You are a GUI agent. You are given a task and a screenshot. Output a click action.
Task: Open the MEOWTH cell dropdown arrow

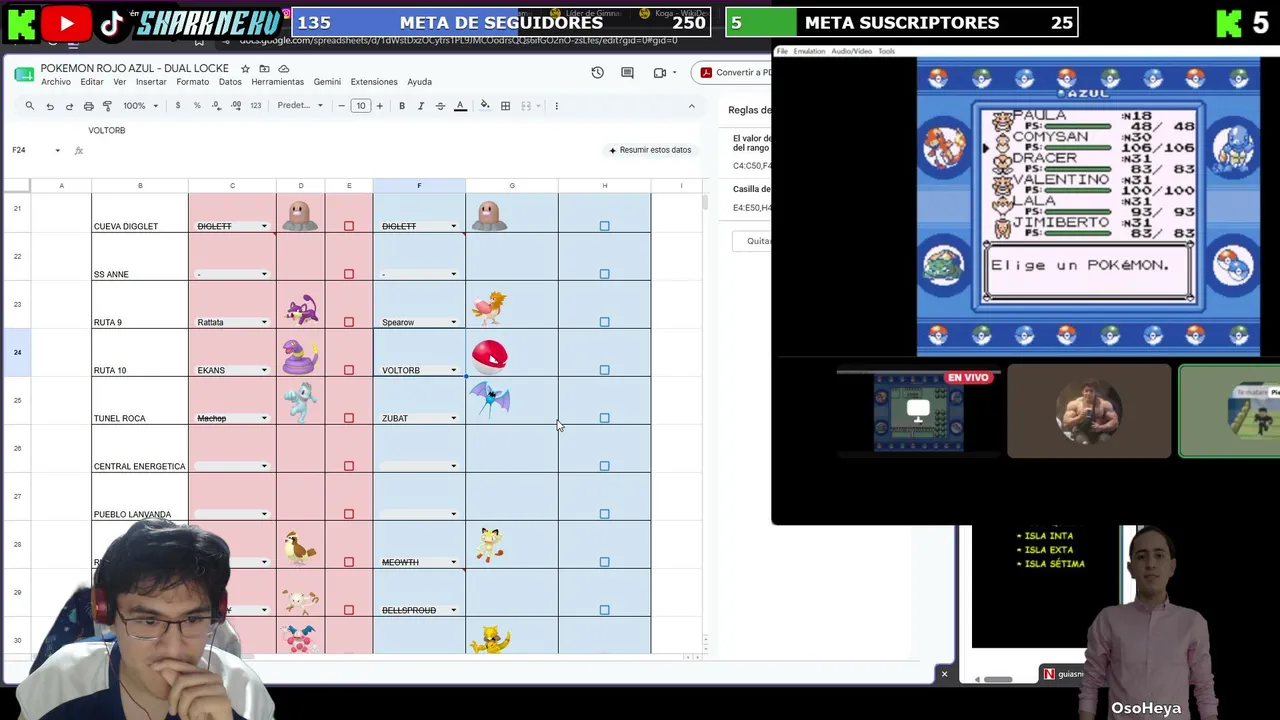(453, 562)
